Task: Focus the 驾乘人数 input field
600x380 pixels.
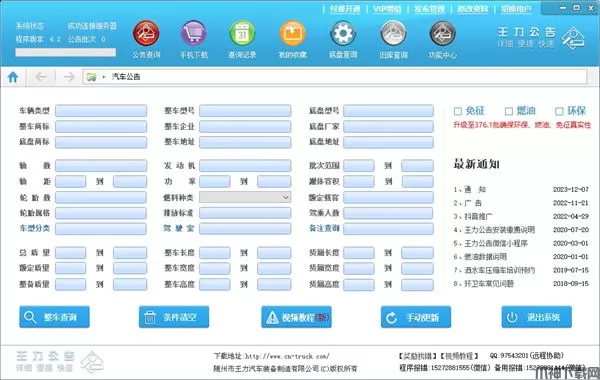Action: pyautogui.click(x=388, y=213)
